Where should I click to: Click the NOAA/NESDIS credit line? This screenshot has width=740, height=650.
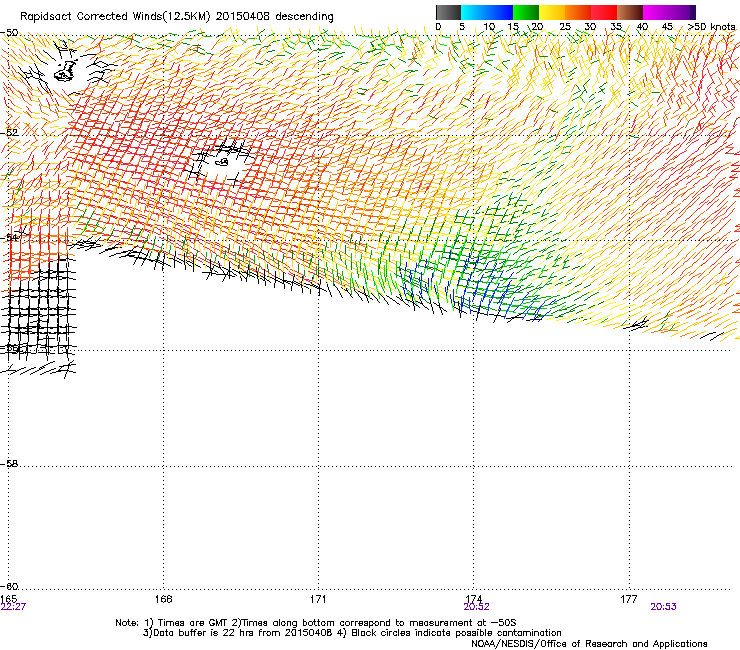coord(589,644)
